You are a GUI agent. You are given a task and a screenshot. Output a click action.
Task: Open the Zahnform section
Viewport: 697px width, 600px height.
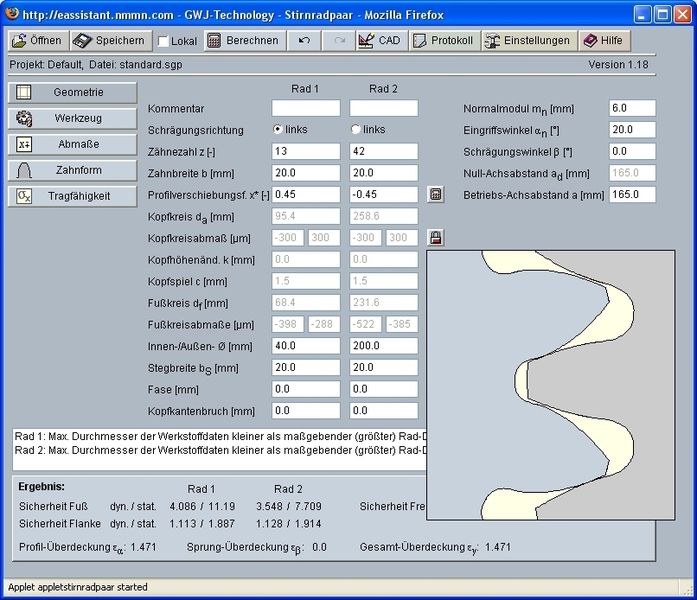(x=71, y=170)
